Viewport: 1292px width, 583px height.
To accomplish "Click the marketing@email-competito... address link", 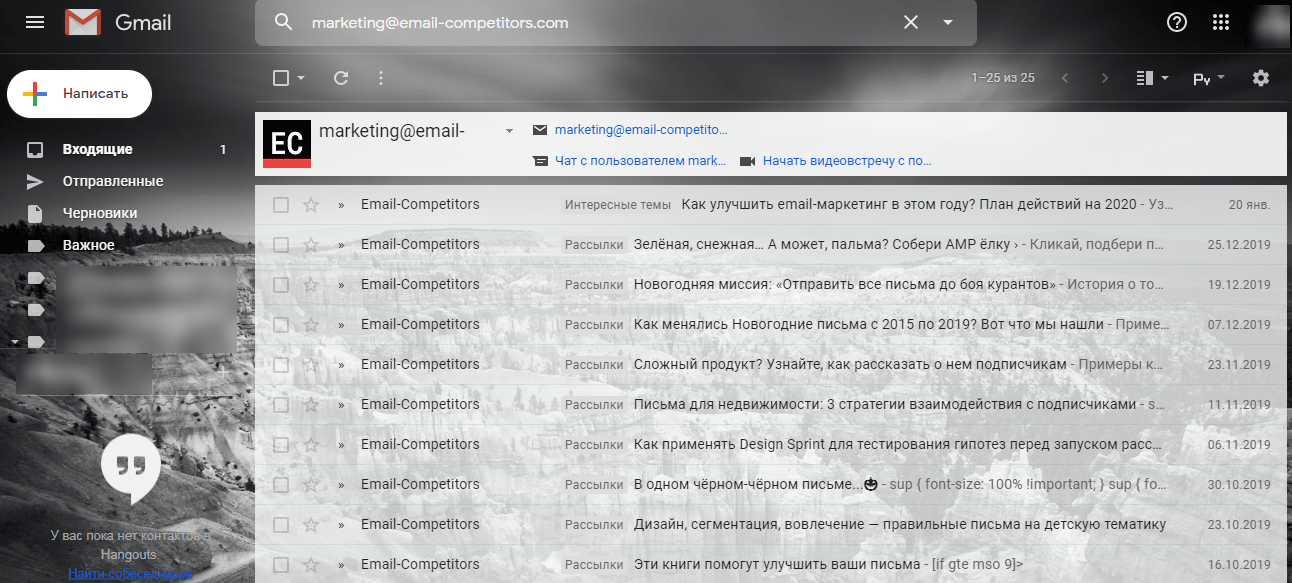I will 641,130.
